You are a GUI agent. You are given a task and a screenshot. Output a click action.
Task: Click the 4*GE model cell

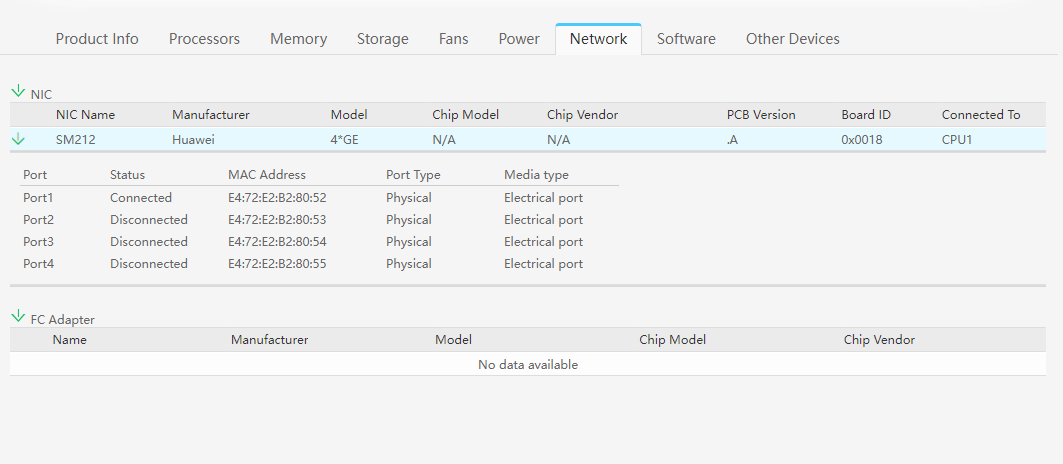click(x=344, y=140)
